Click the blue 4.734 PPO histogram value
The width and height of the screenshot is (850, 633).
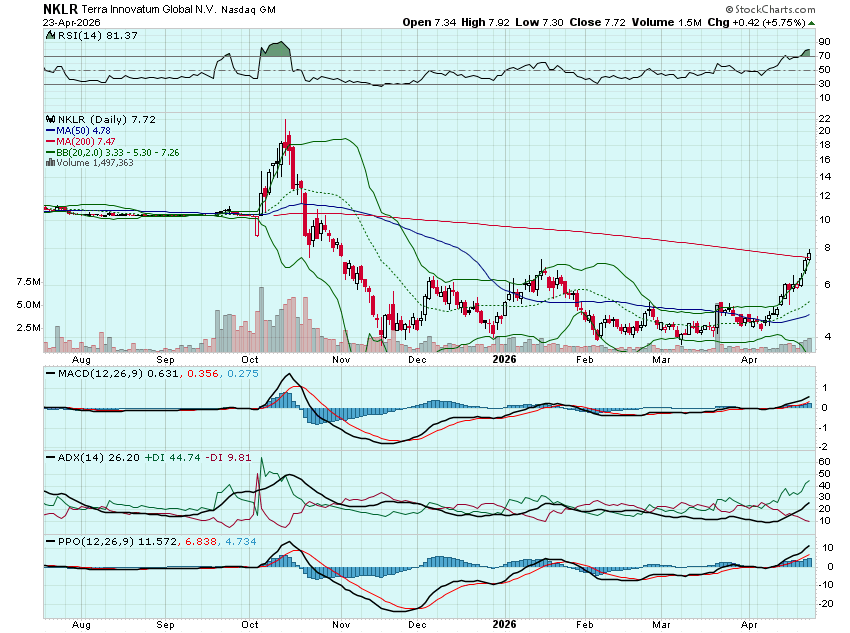click(x=241, y=541)
